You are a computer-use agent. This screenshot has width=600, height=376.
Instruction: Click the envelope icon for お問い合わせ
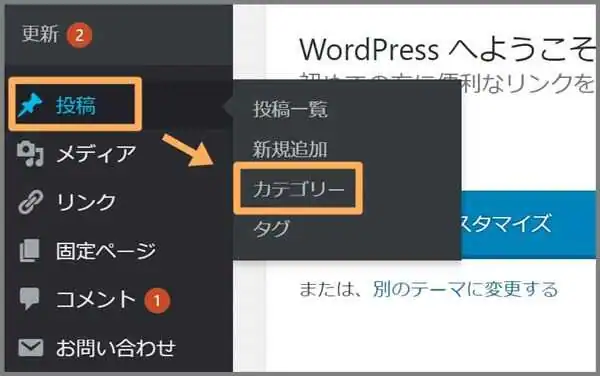[x=31, y=347]
